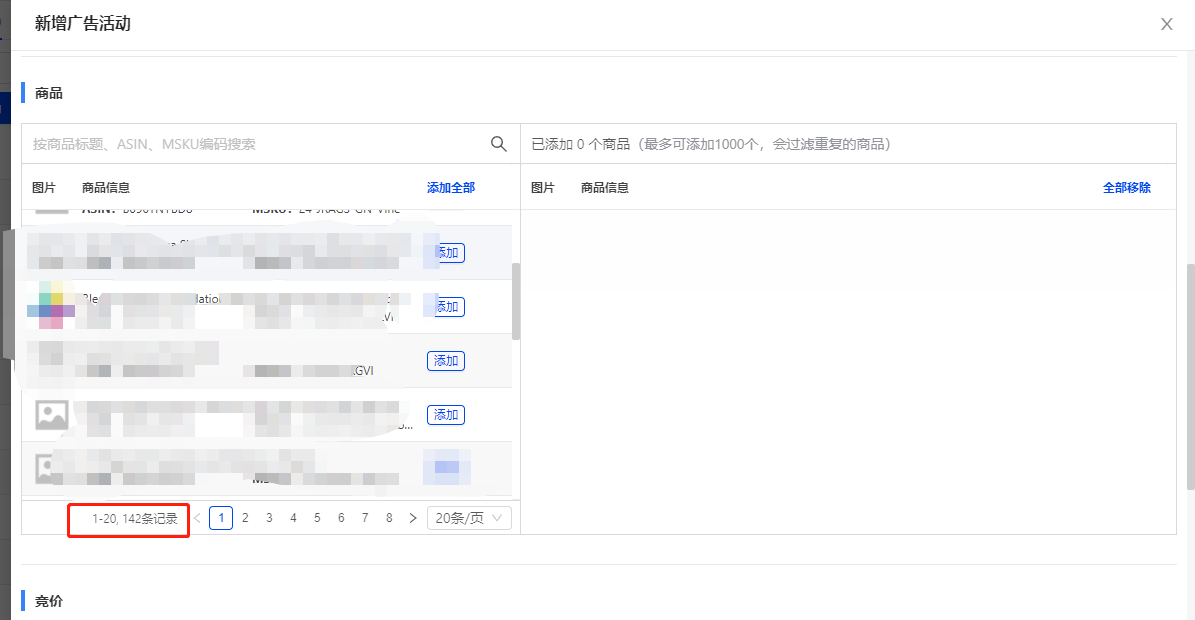Click 添加 beside the fully visible image placeholder
1195x620 pixels.
coord(446,415)
